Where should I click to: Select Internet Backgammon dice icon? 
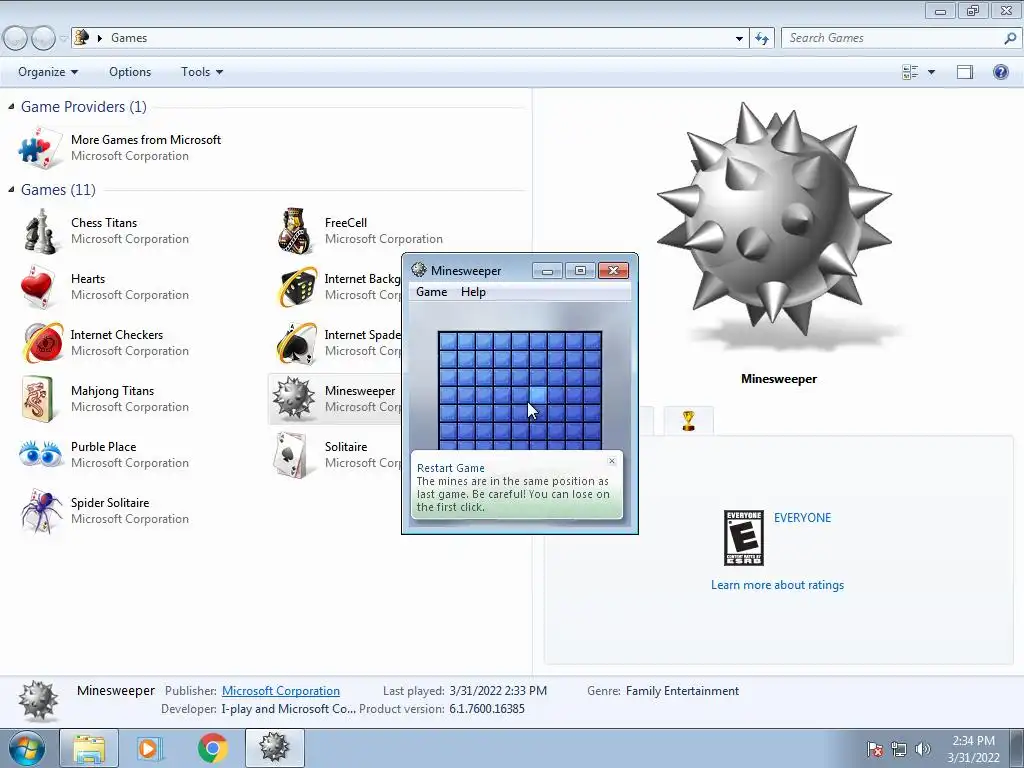point(298,287)
